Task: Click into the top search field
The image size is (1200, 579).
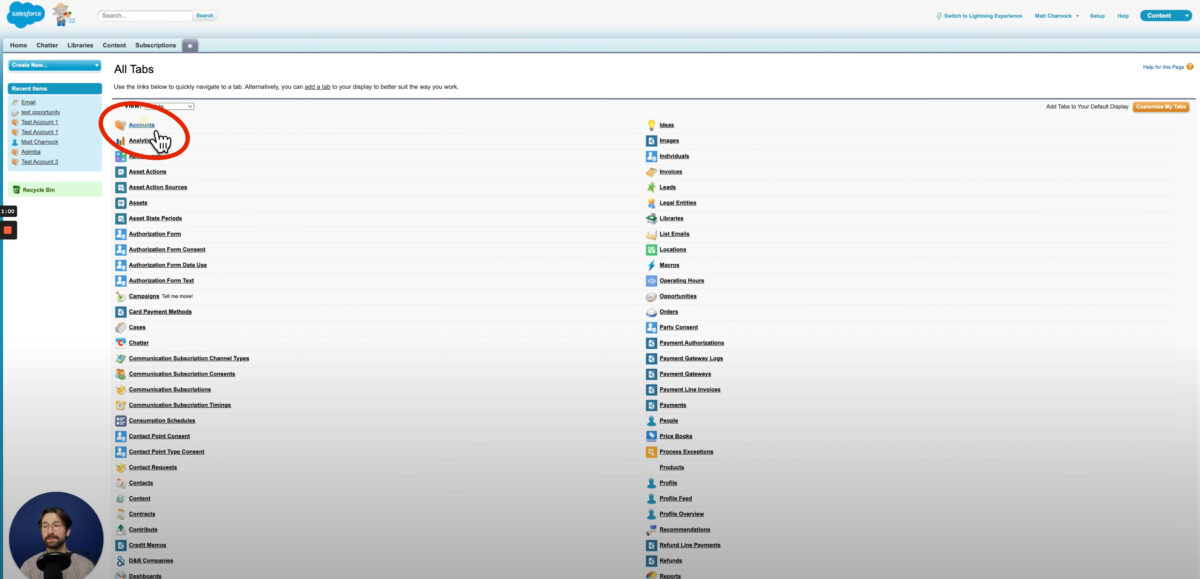Action: click(x=146, y=16)
